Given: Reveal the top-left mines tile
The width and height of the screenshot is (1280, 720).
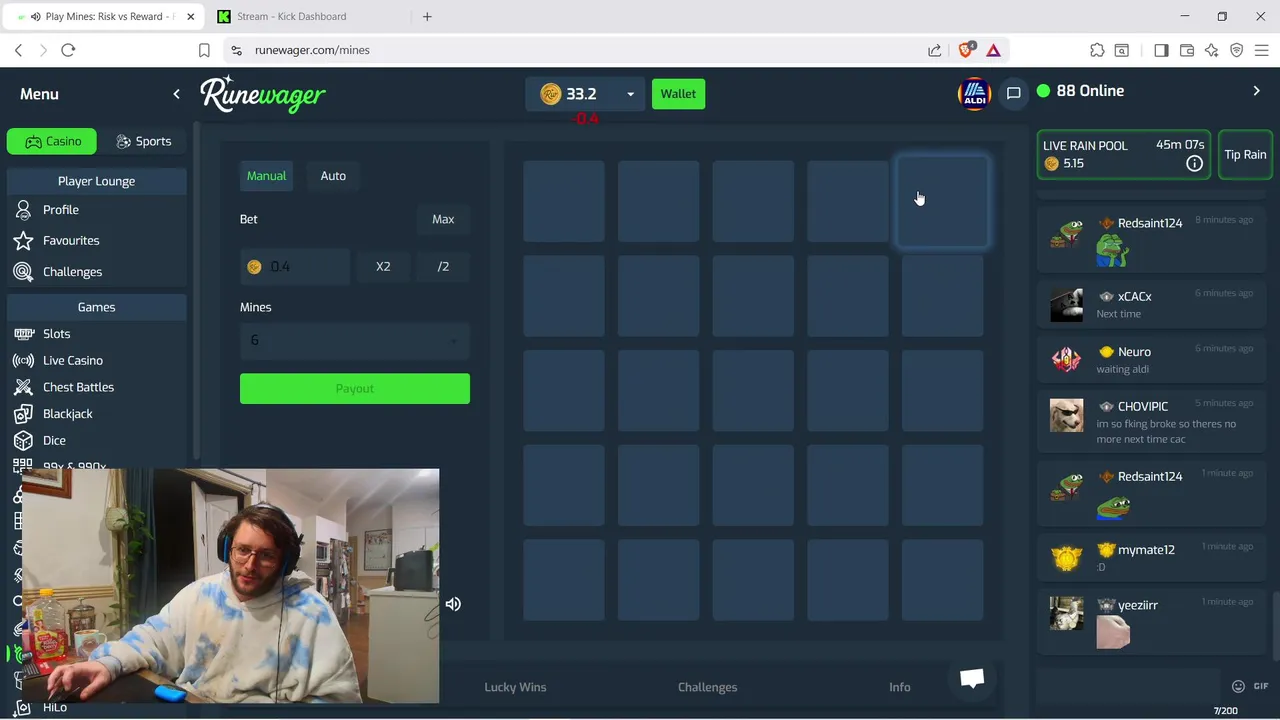Looking at the screenshot, I should coord(564,201).
